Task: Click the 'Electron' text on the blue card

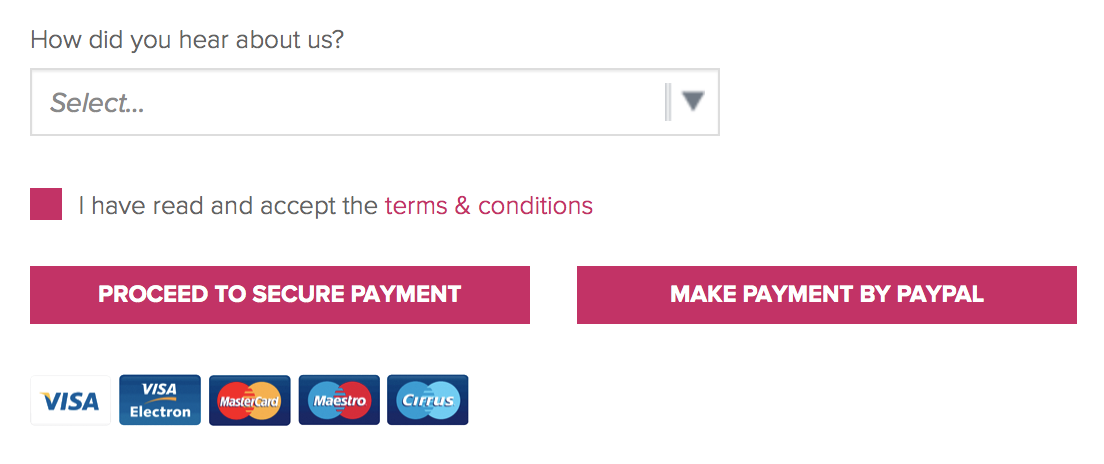Action: point(160,412)
